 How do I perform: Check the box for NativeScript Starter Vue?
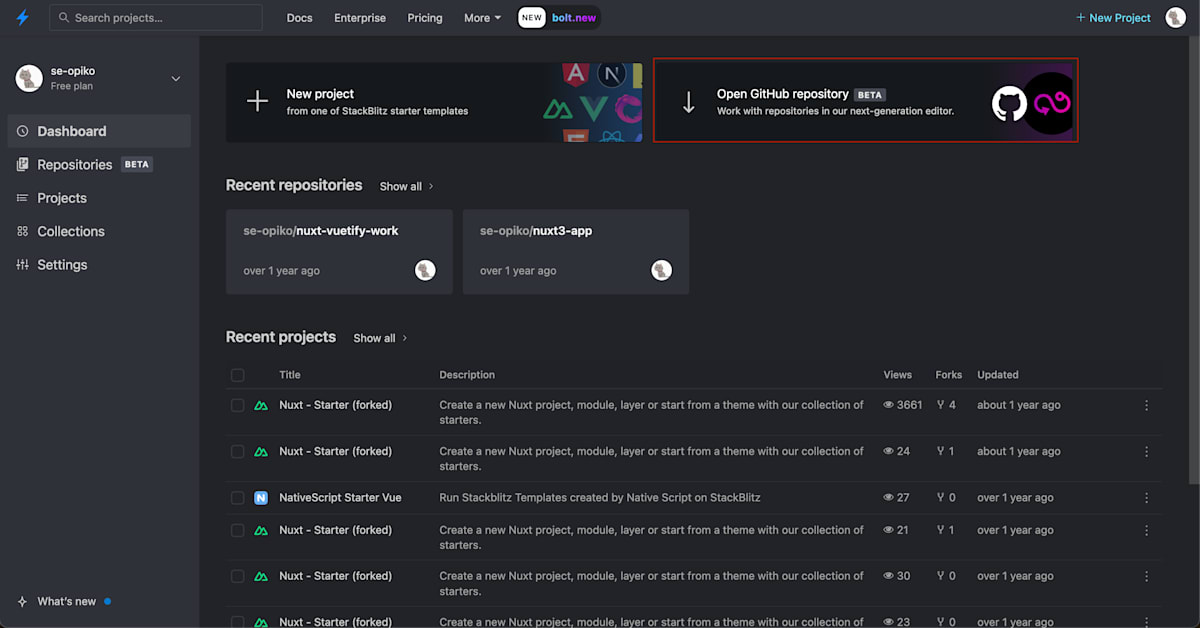(237, 498)
